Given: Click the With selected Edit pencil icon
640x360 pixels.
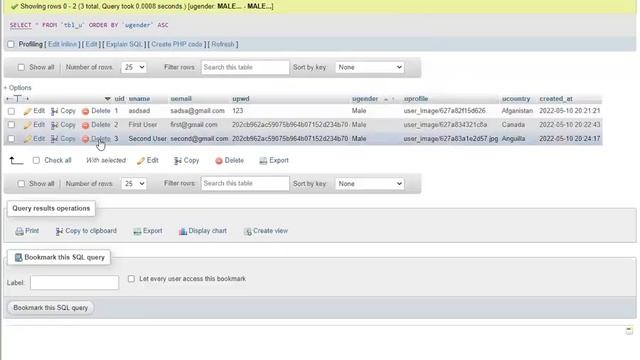Looking at the screenshot, I should point(141,161).
